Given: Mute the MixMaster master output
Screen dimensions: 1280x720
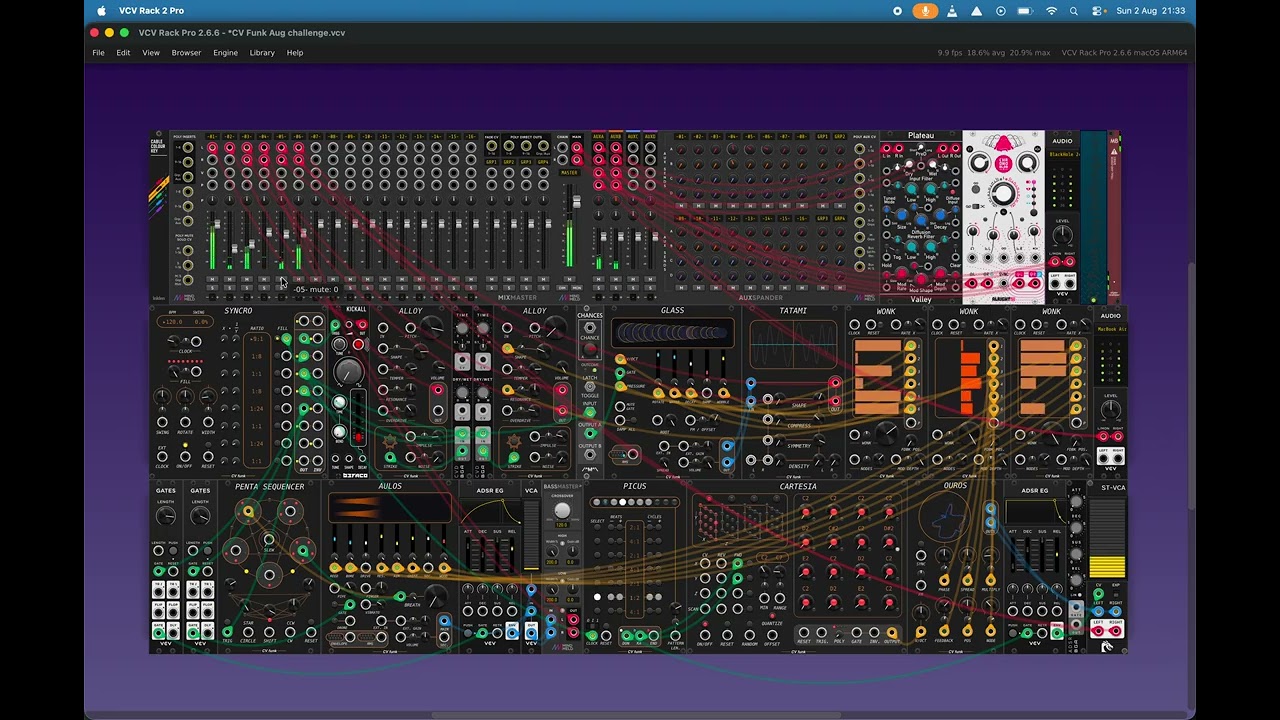Looking at the screenshot, I should (569, 279).
